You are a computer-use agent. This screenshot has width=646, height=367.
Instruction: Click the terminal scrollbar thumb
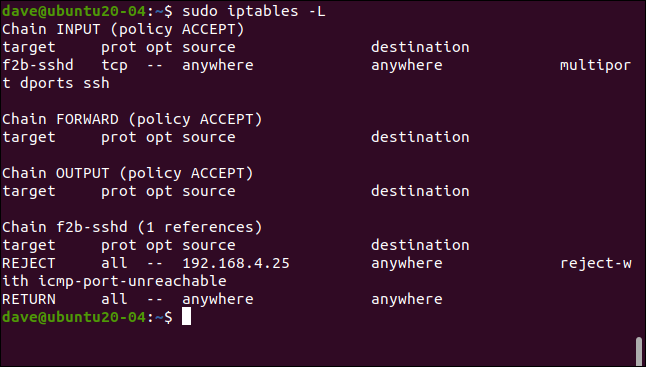(x=639, y=351)
